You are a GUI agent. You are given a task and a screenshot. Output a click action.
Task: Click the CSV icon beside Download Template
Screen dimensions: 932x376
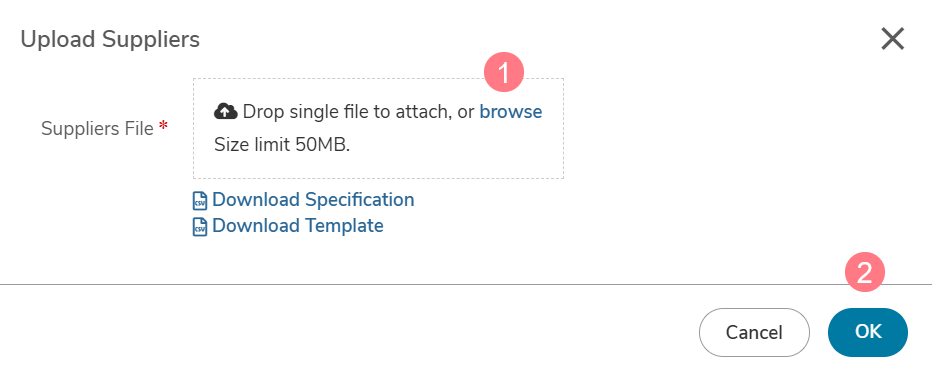[200, 227]
